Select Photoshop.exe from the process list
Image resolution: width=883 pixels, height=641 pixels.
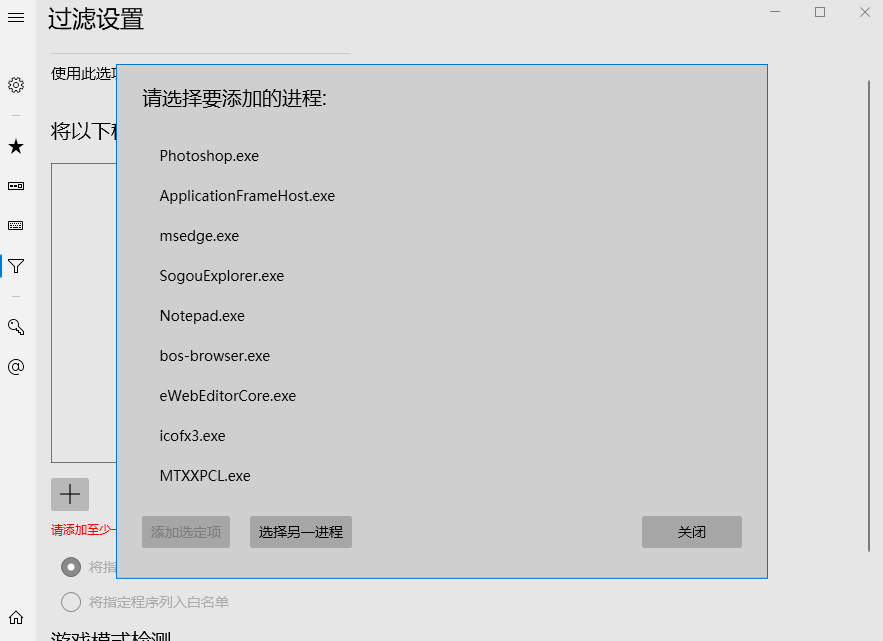(x=209, y=156)
